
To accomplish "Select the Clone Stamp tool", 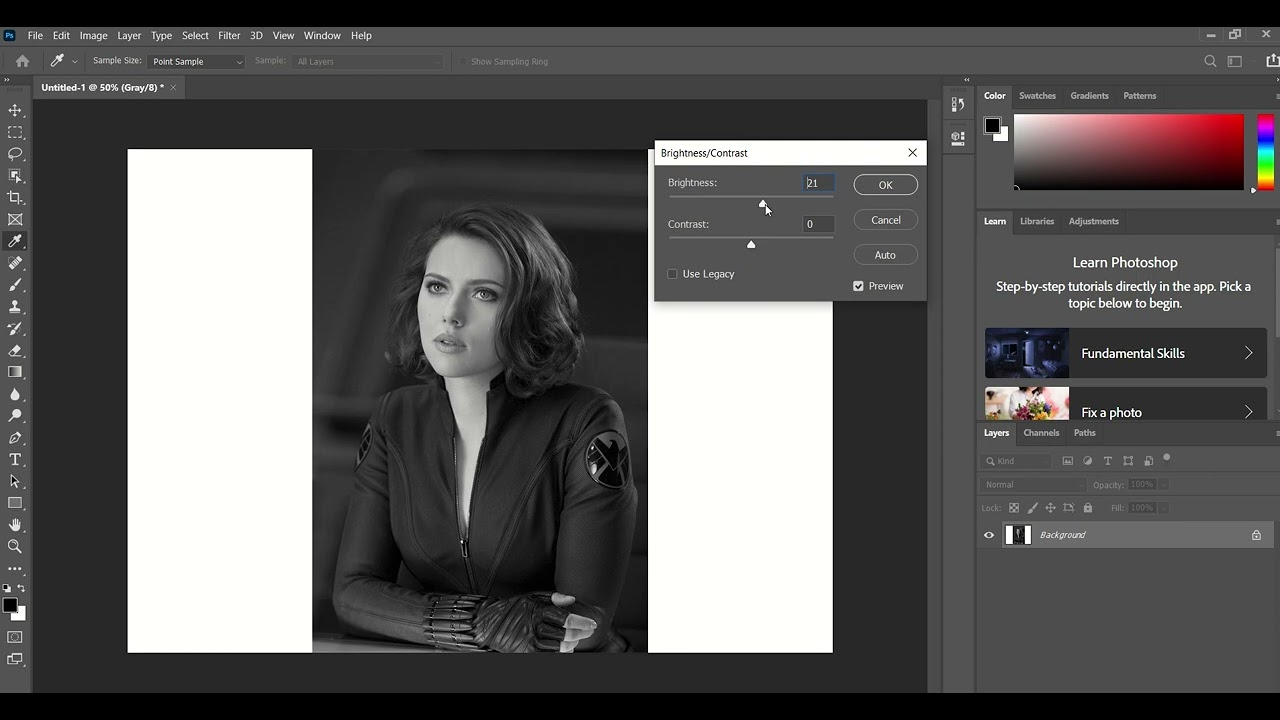I will click(x=15, y=307).
